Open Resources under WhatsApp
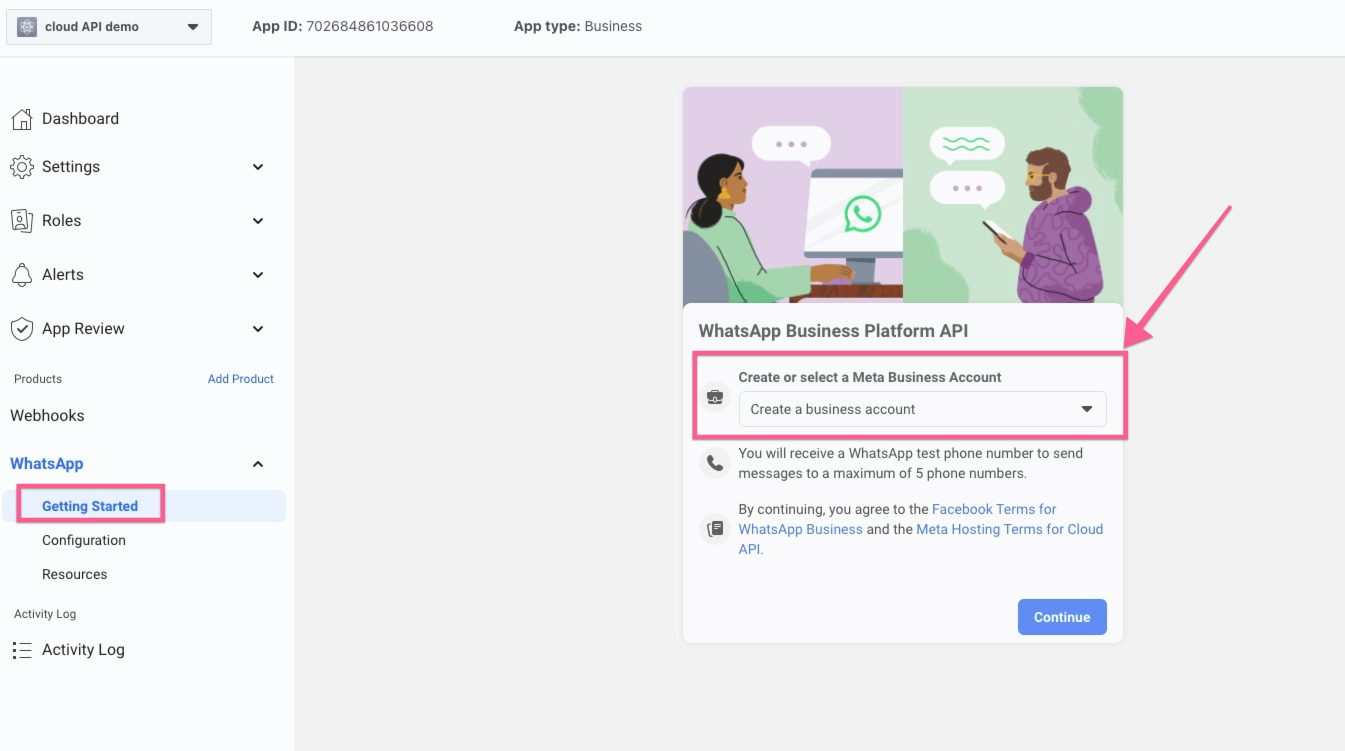Viewport: 1345px width, 751px height. click(74, 575)
